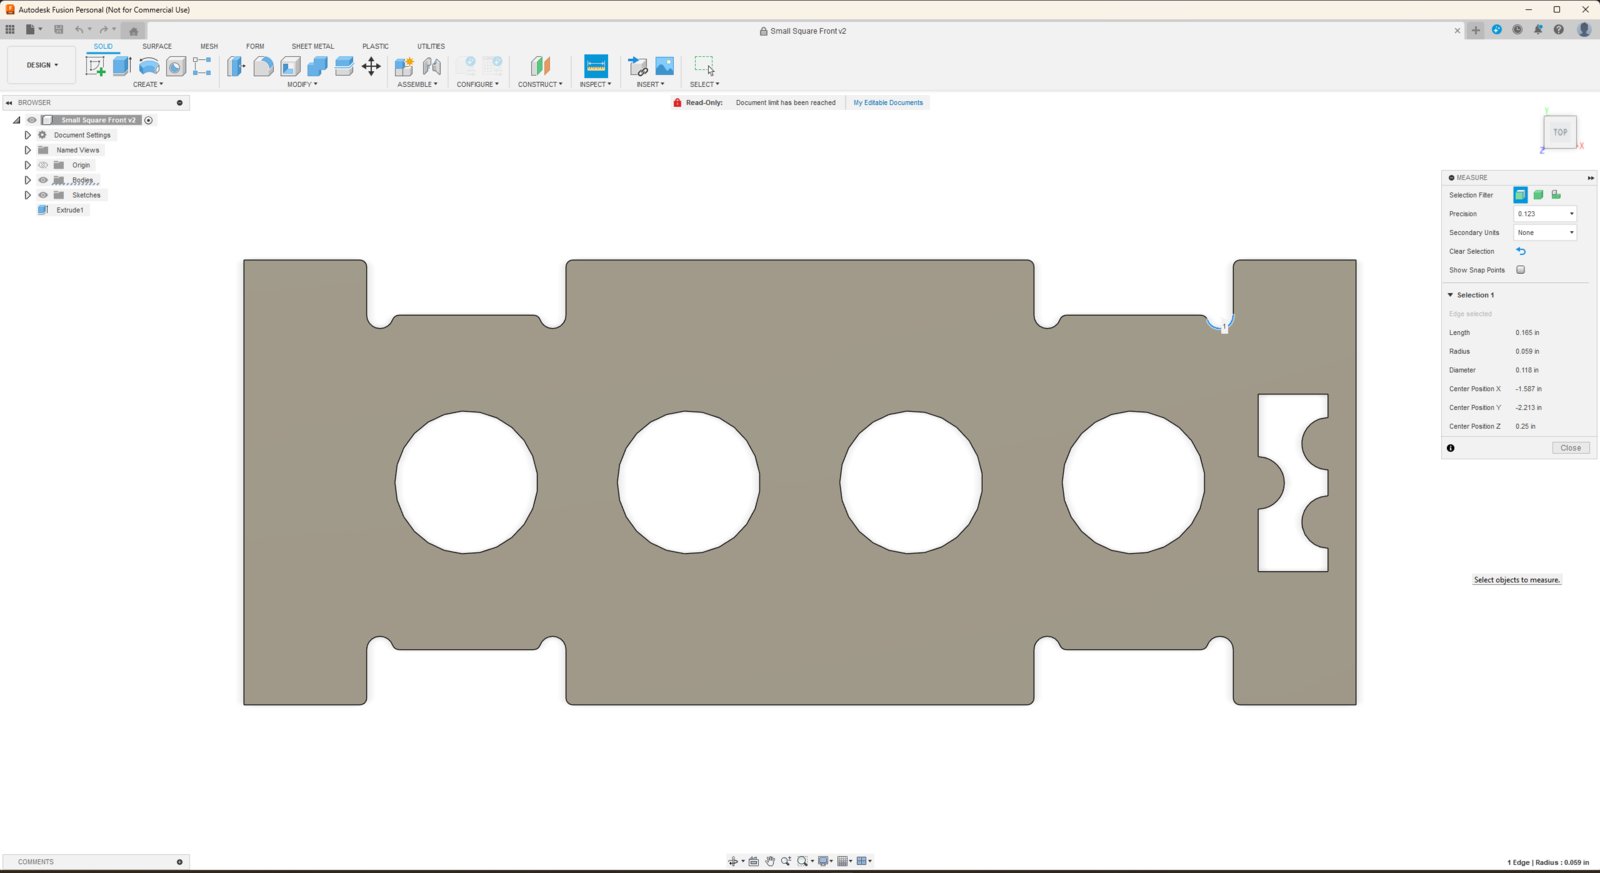Expand the Named Views node

pos(28,150)
